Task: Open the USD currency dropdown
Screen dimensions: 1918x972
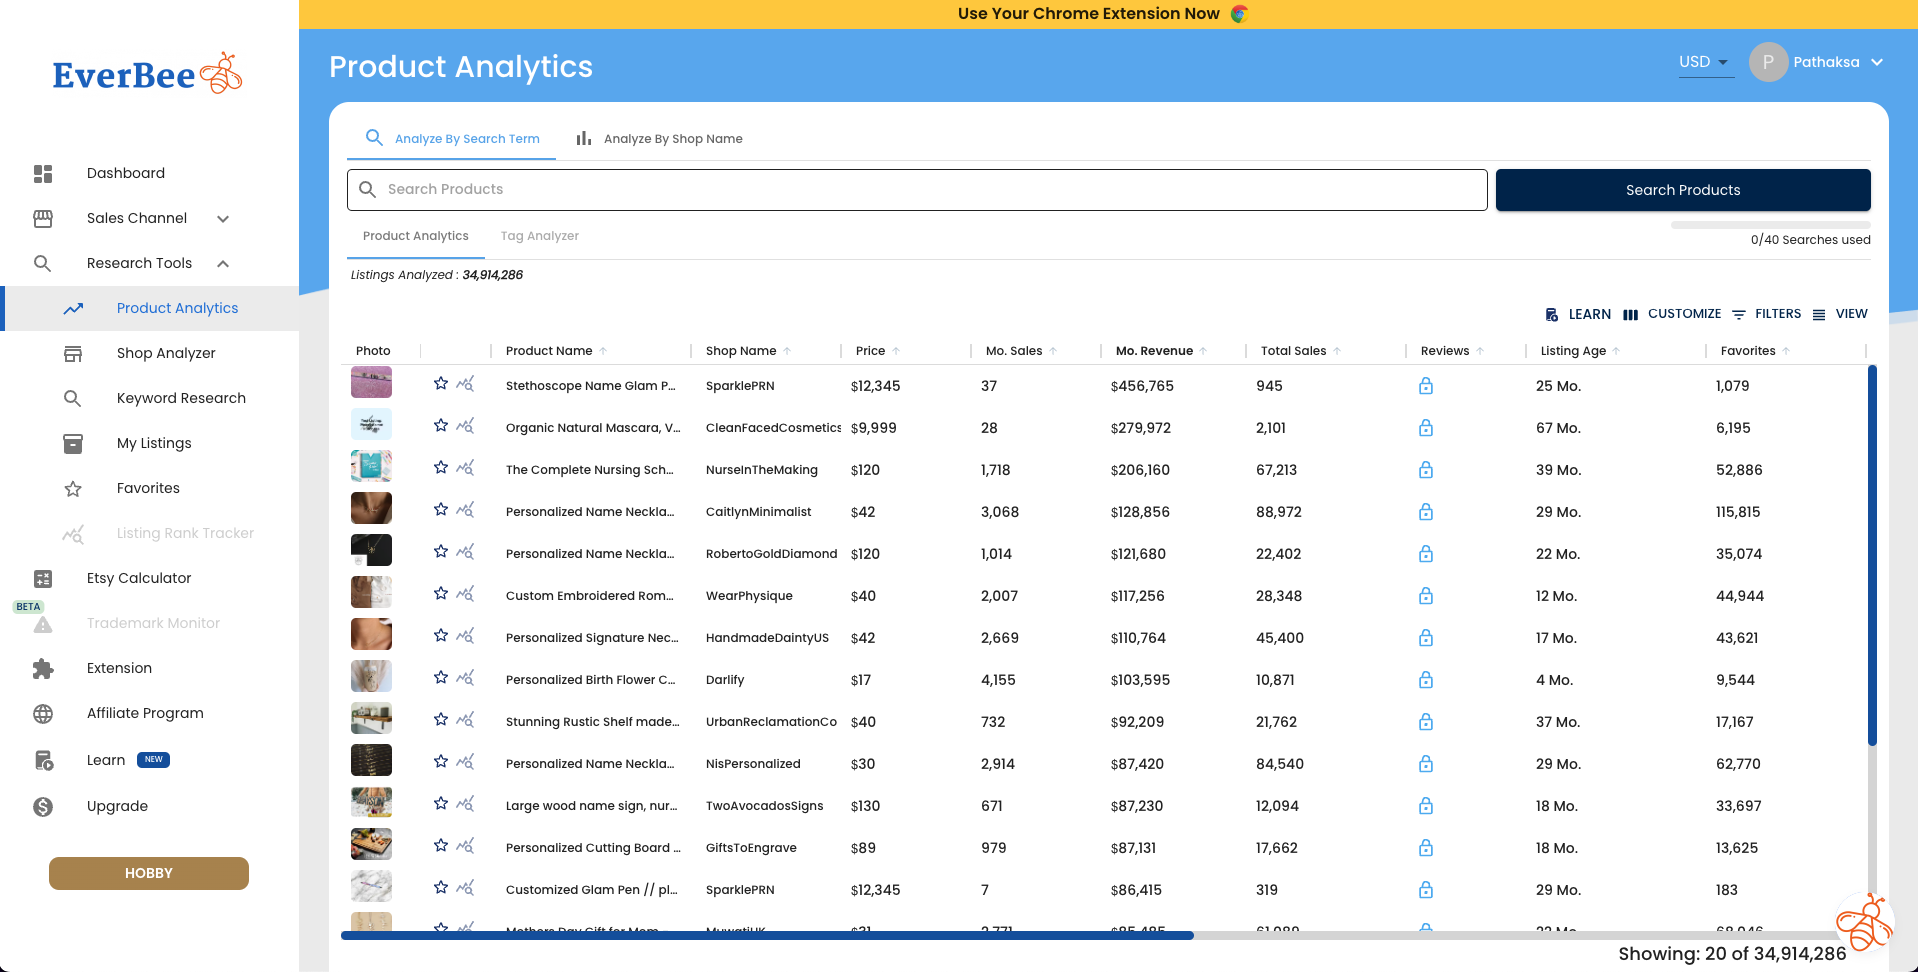Action: [x=1704, y=61]
